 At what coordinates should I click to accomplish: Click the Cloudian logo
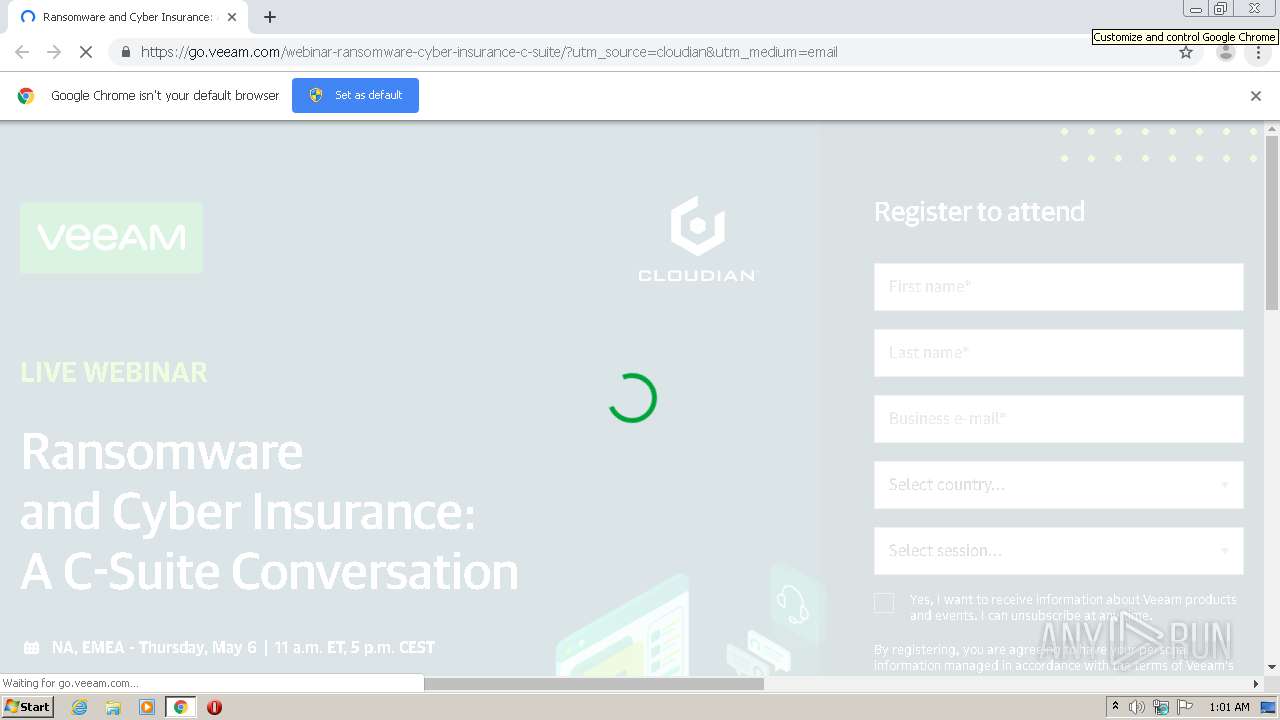pyautogui.click(x=697, y=239)
